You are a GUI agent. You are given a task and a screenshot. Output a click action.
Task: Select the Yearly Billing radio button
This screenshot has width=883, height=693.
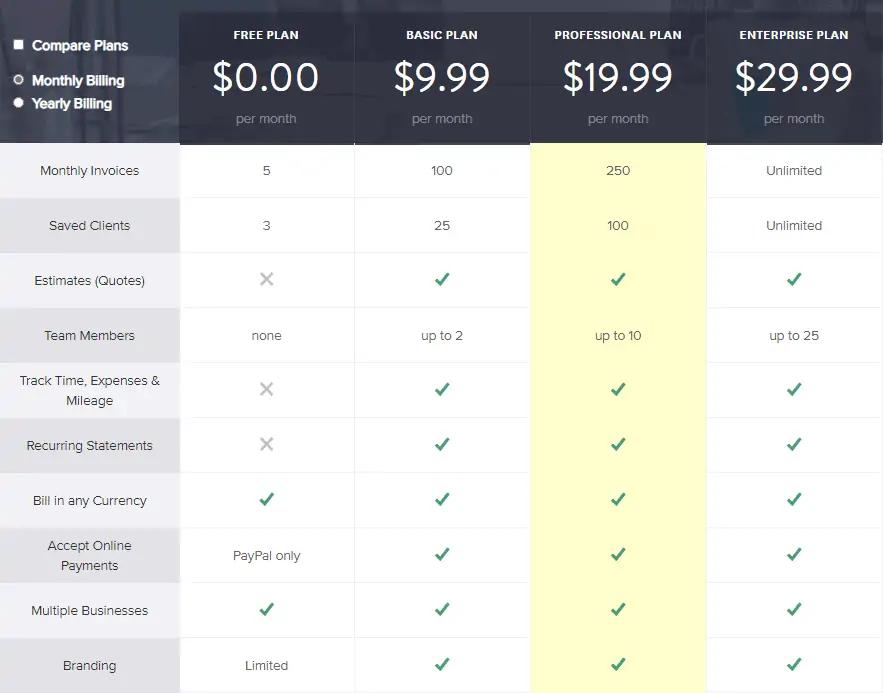point(19,103)
